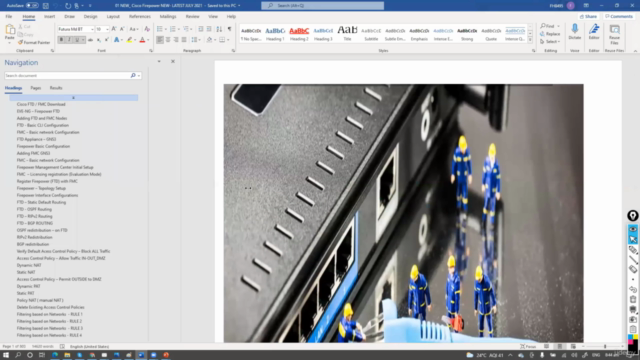Image resolution: width=640 pixels, height=360 pixels.
Task: Click the Bullets list icon
Action: coord(160,29)
